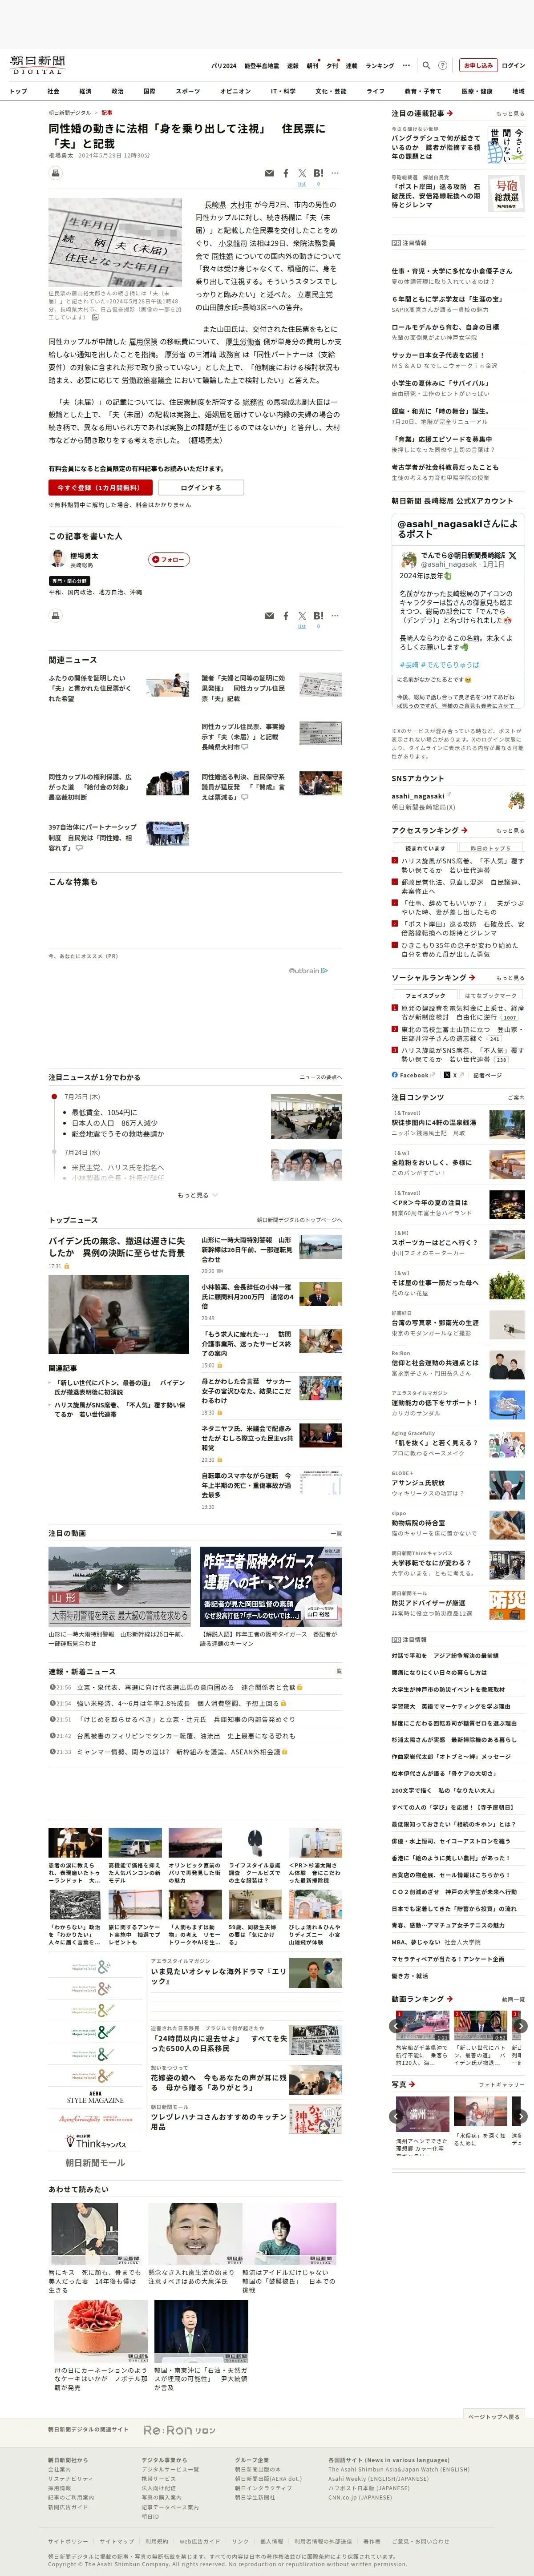Open 記事 breadcrumb link above headline

[x=106, y=113]
